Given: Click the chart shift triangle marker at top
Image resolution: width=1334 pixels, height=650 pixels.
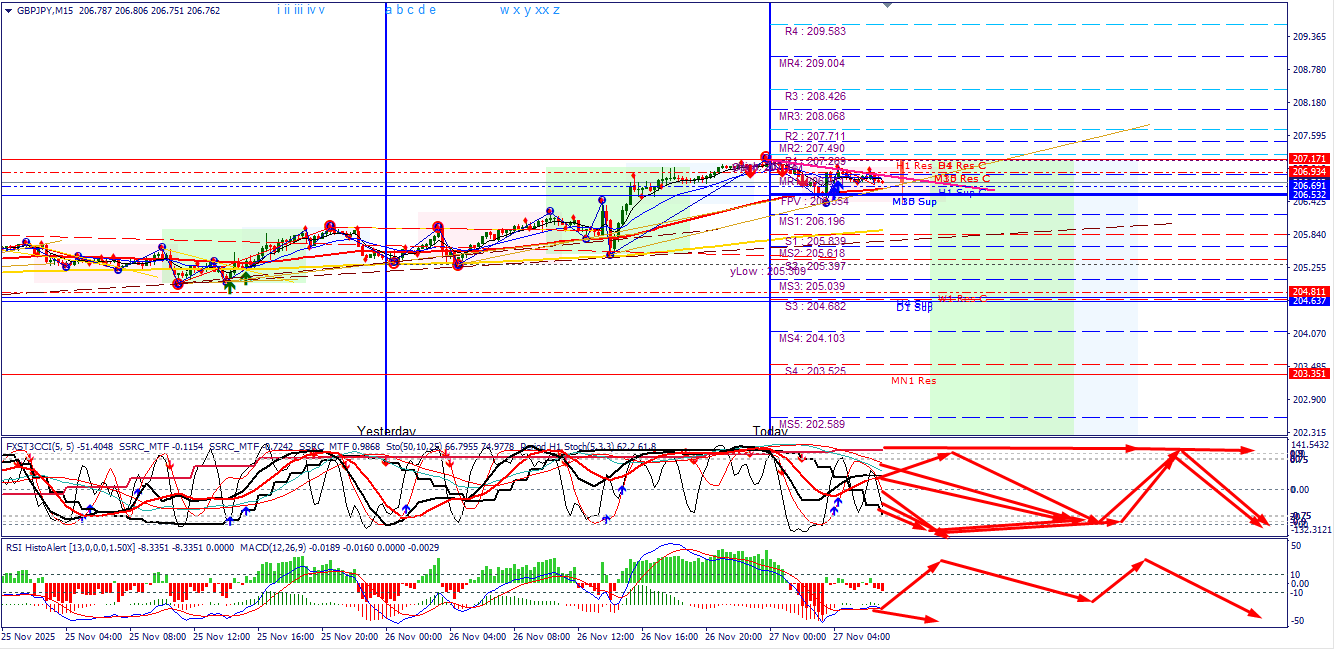Looking at the screenshot, I should [886, 5].
